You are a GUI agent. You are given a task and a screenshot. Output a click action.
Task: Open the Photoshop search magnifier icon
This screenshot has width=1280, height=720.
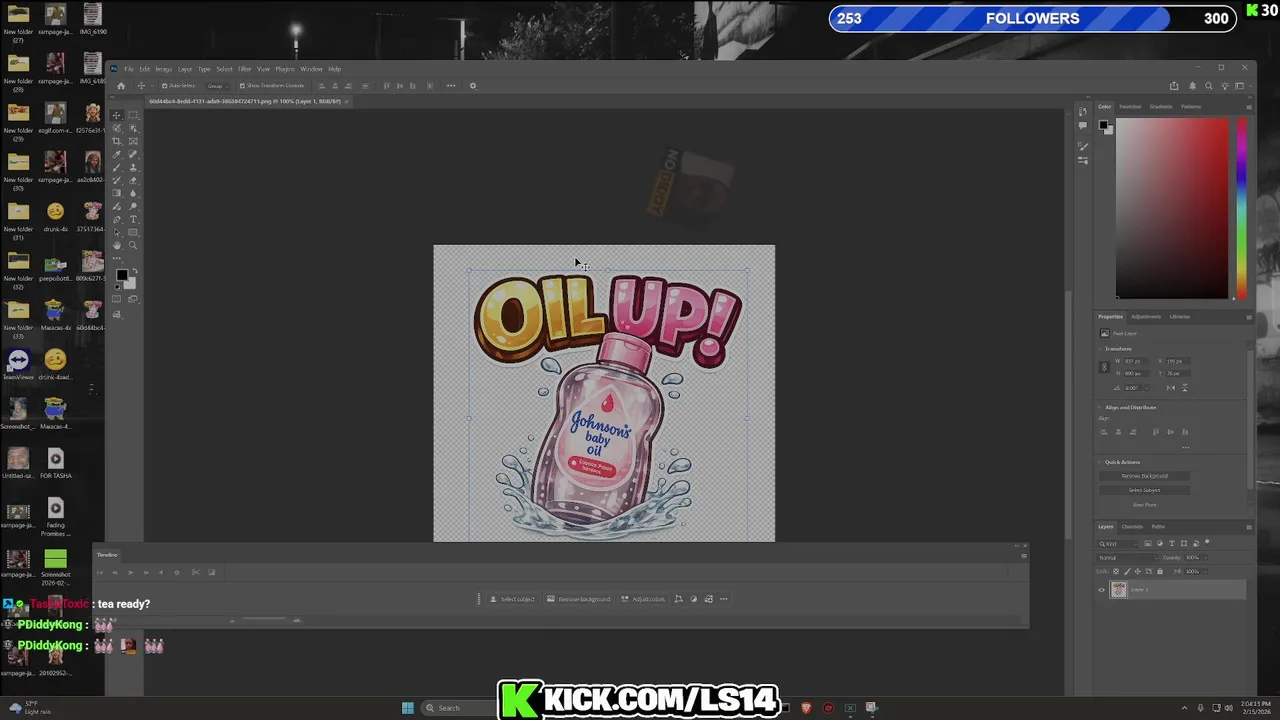(x=1208, y=86)
